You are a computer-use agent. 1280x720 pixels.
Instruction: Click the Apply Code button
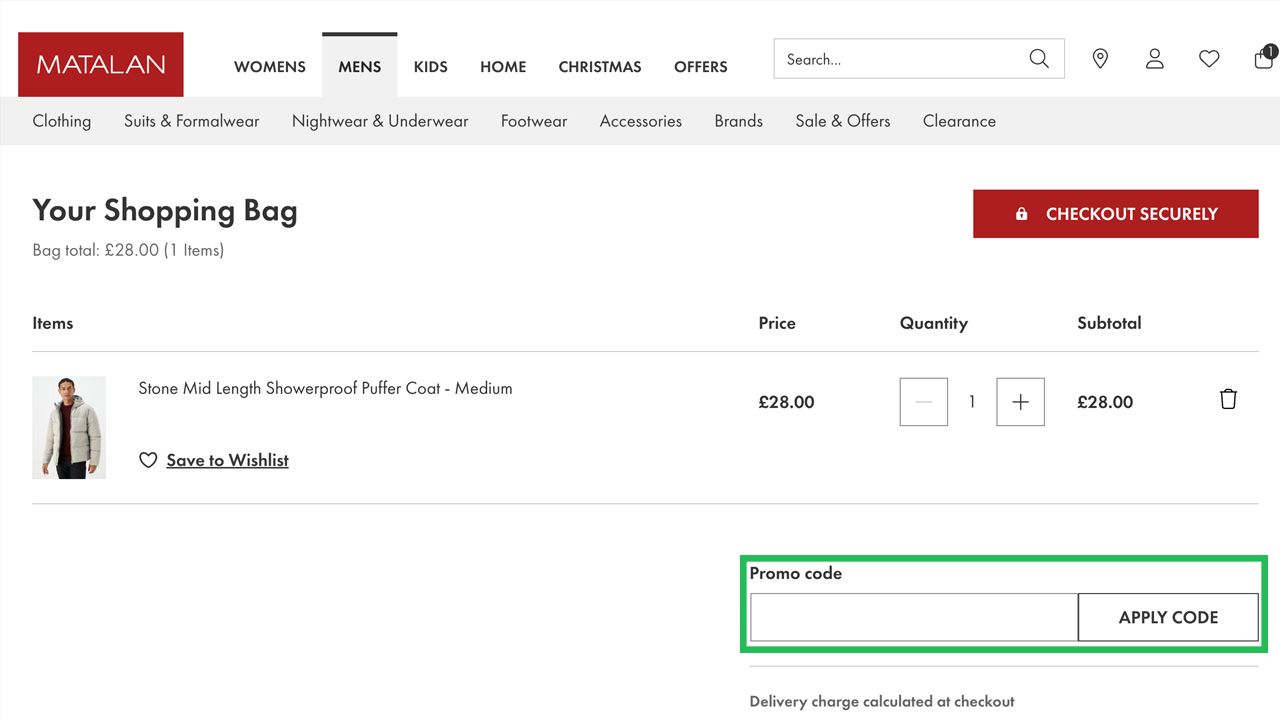click(1168, 617)
